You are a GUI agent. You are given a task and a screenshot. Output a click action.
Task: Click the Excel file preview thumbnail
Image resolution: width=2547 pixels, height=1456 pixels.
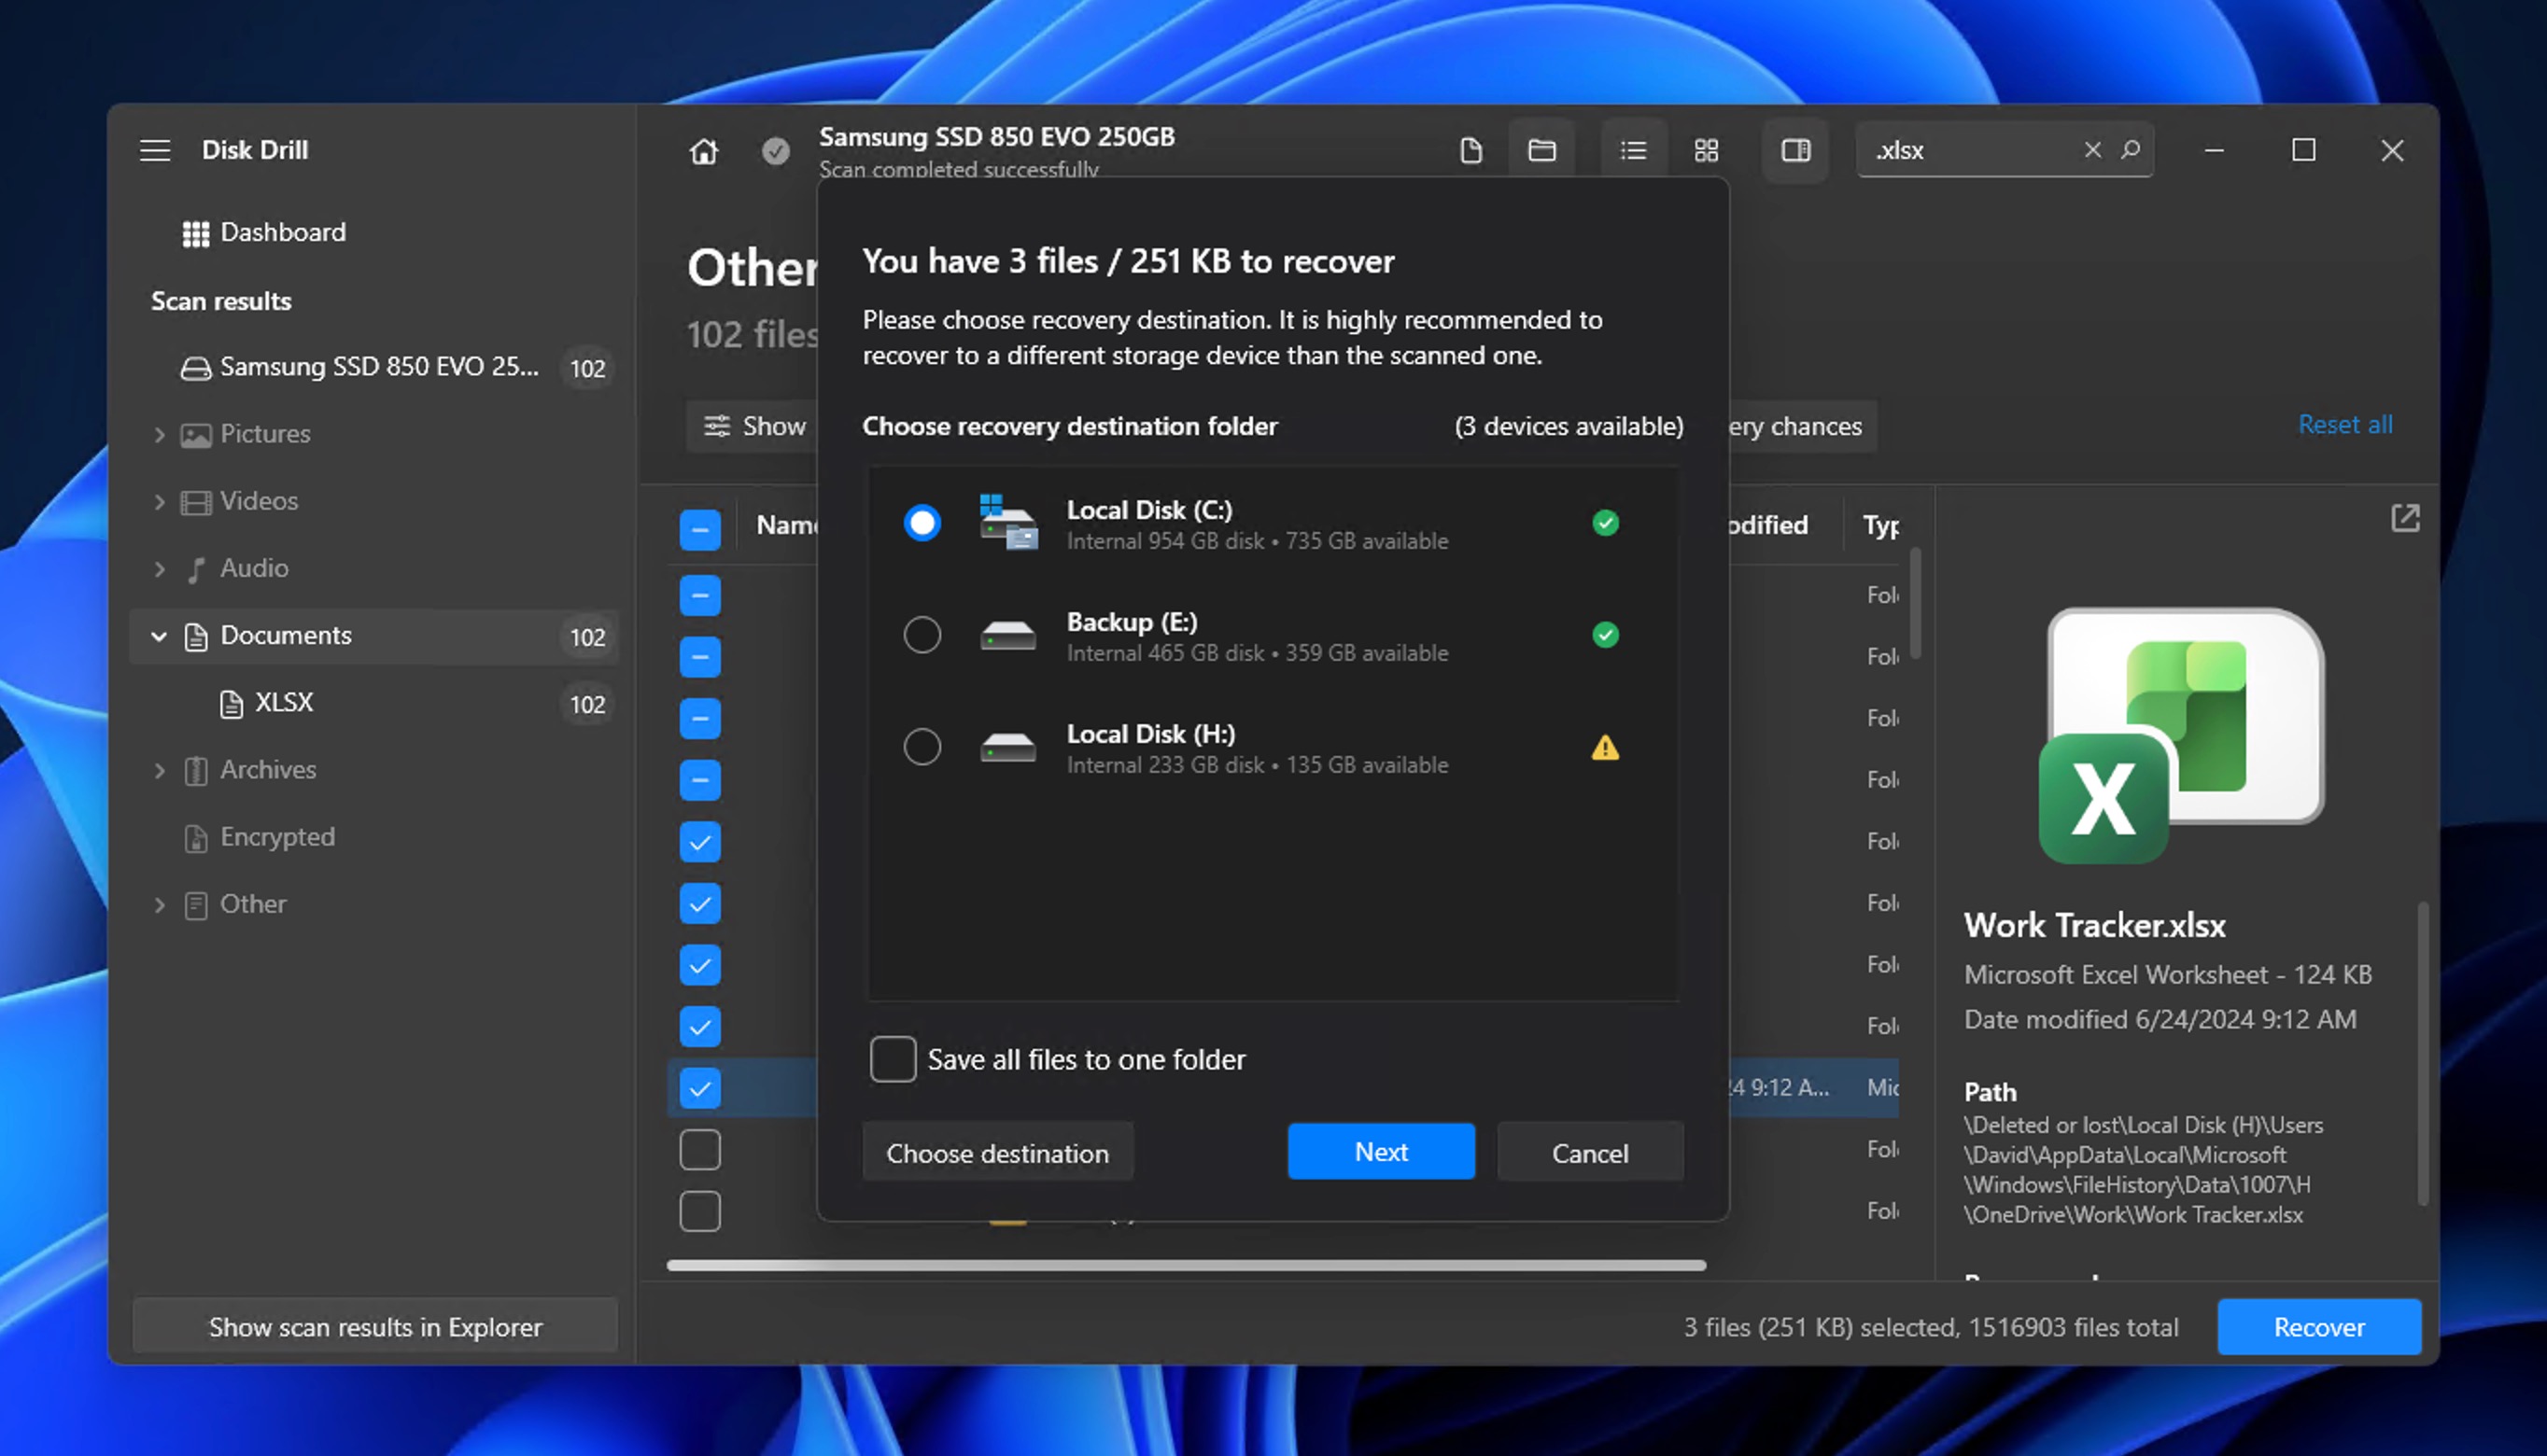click(x=2182, y=736)
